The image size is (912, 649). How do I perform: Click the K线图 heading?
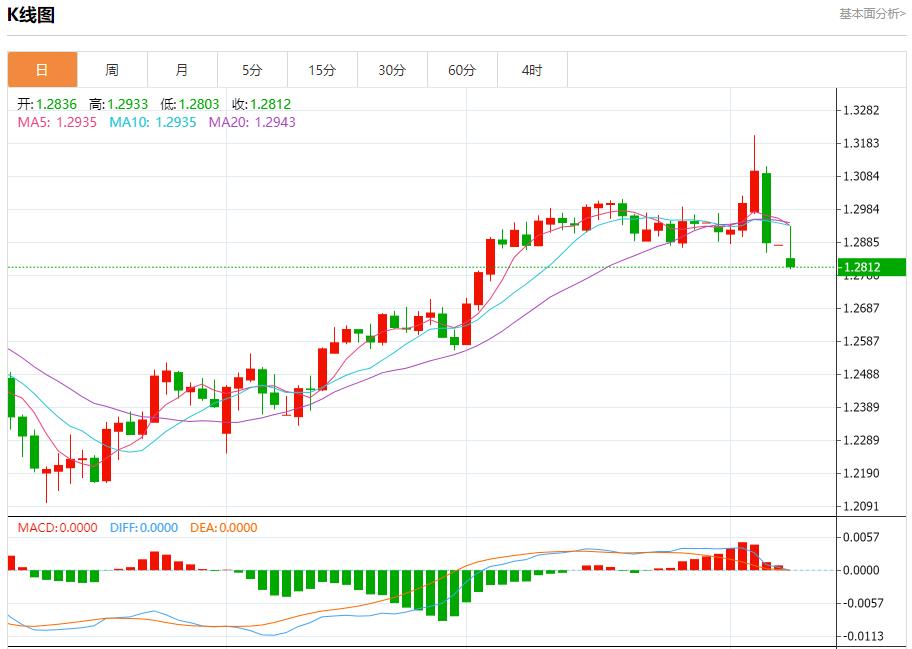click(x=31, y=15)
